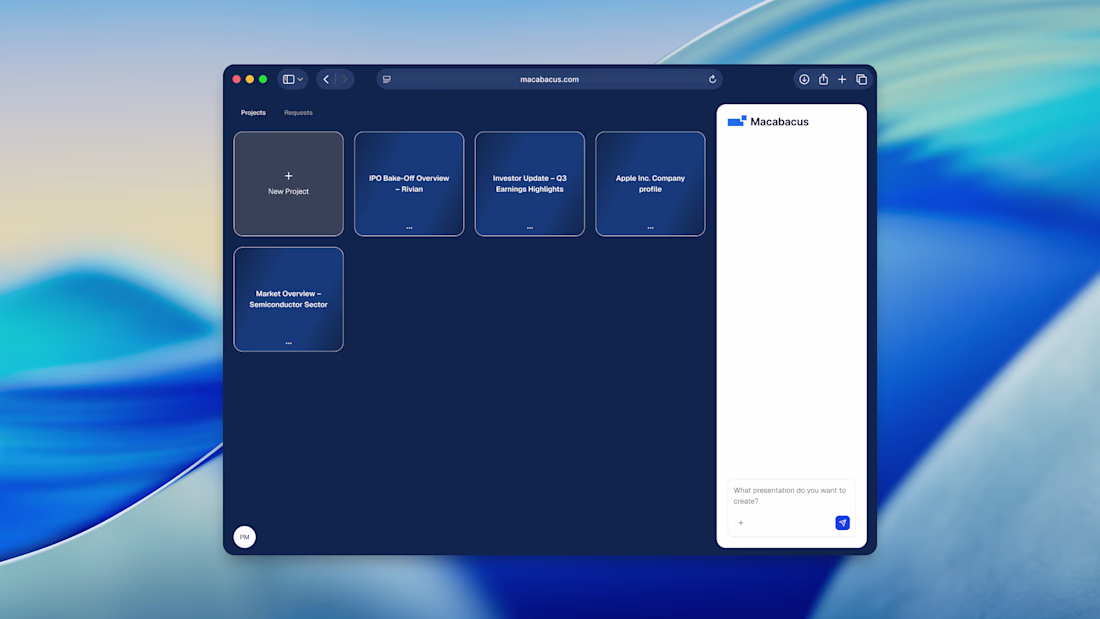Screen dimensions: 1100x619
Task: Minimize window with yellow button
Action: coord(250,79)
